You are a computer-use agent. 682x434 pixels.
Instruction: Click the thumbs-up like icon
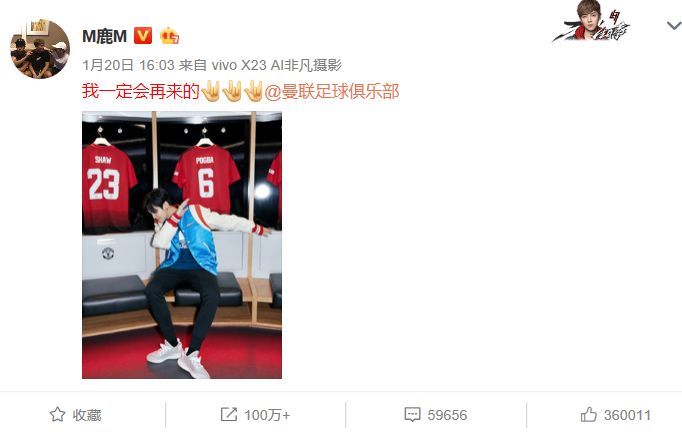click(589, 414)
